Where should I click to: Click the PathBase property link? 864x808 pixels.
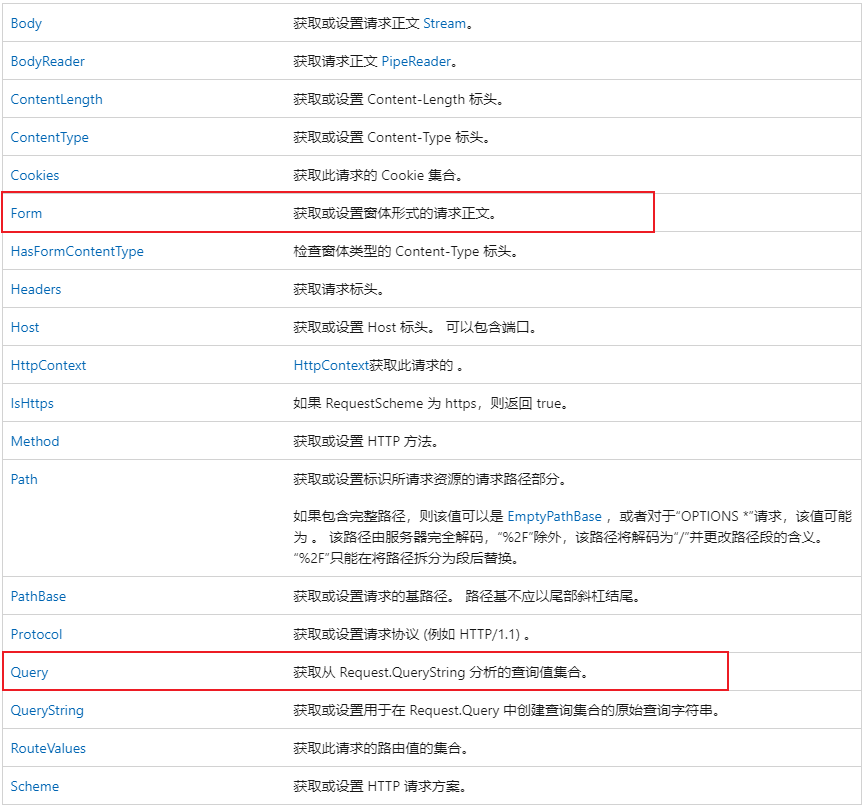tap(38, 596)
